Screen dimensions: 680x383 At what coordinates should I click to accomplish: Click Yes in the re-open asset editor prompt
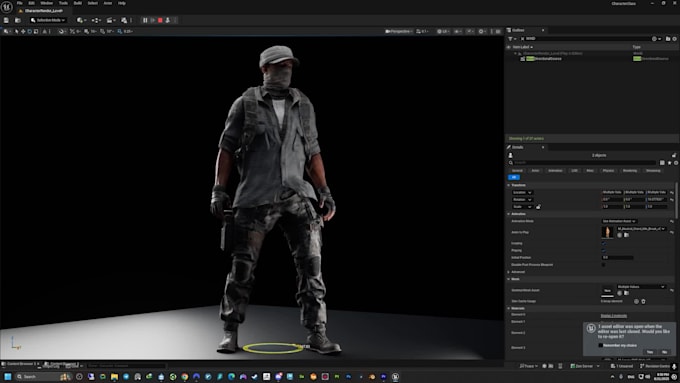[650, 352]
